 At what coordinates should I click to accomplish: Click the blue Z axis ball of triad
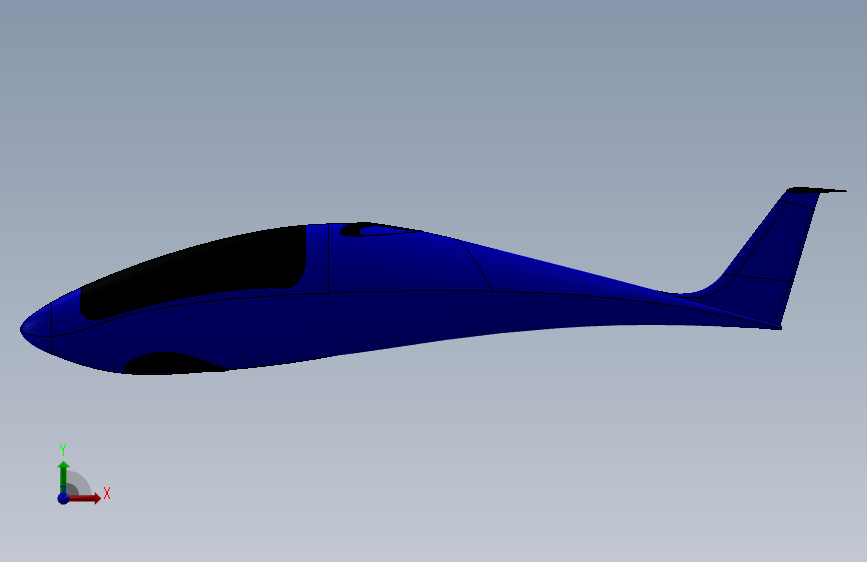click(x=63, y=498)
